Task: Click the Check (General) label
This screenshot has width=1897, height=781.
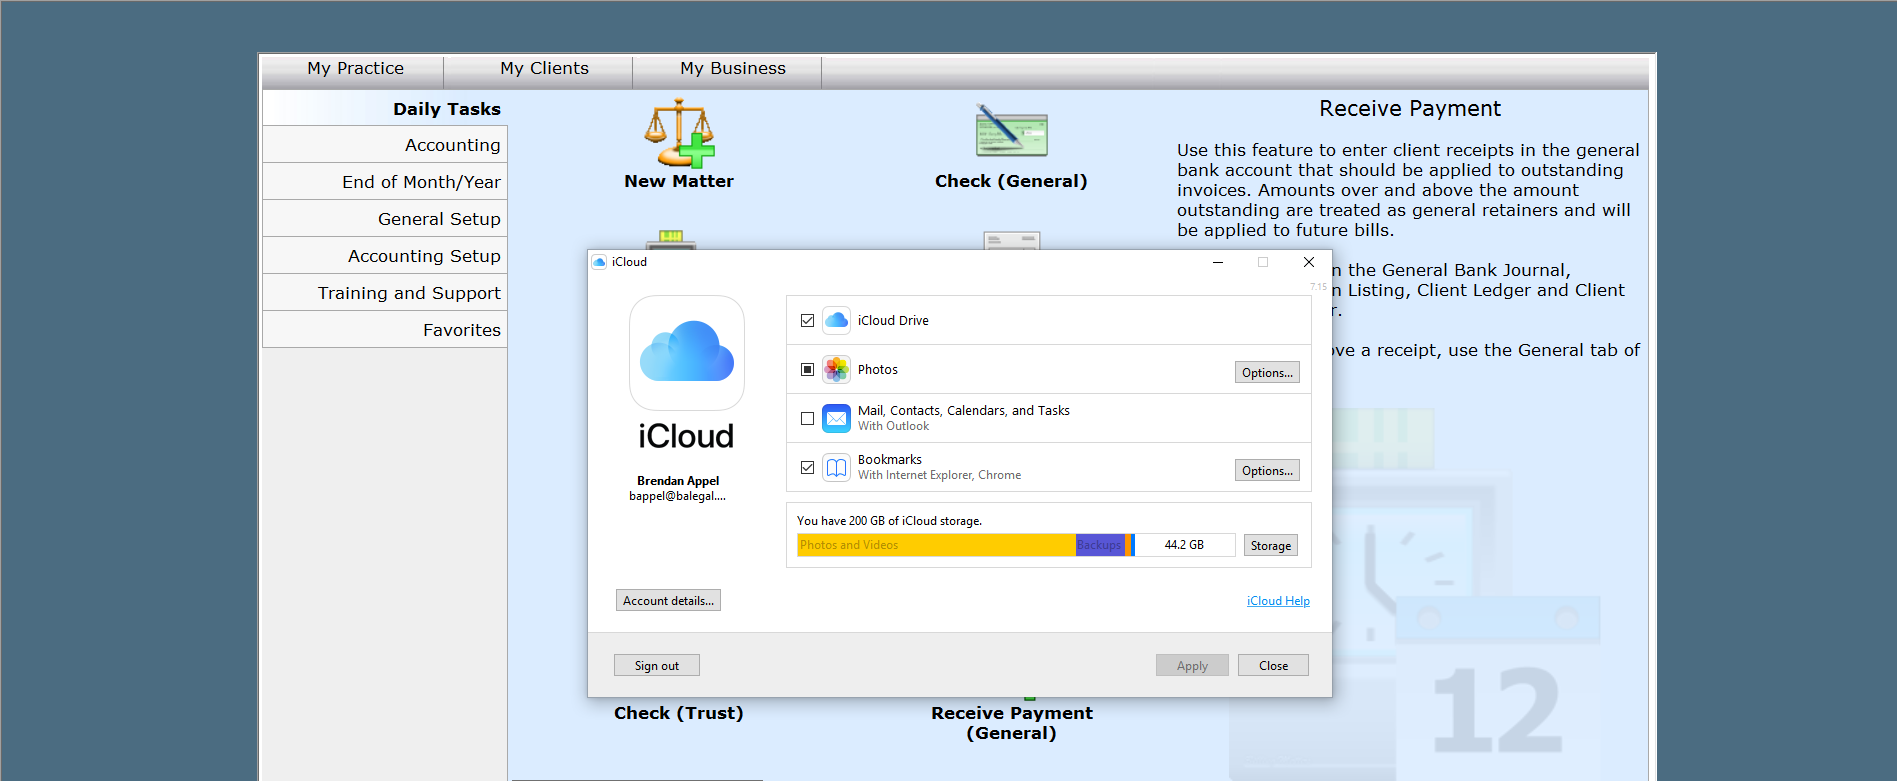Action: (1011, 181)
